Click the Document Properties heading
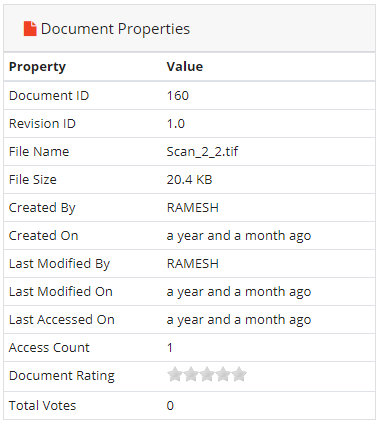 (115, 29)
